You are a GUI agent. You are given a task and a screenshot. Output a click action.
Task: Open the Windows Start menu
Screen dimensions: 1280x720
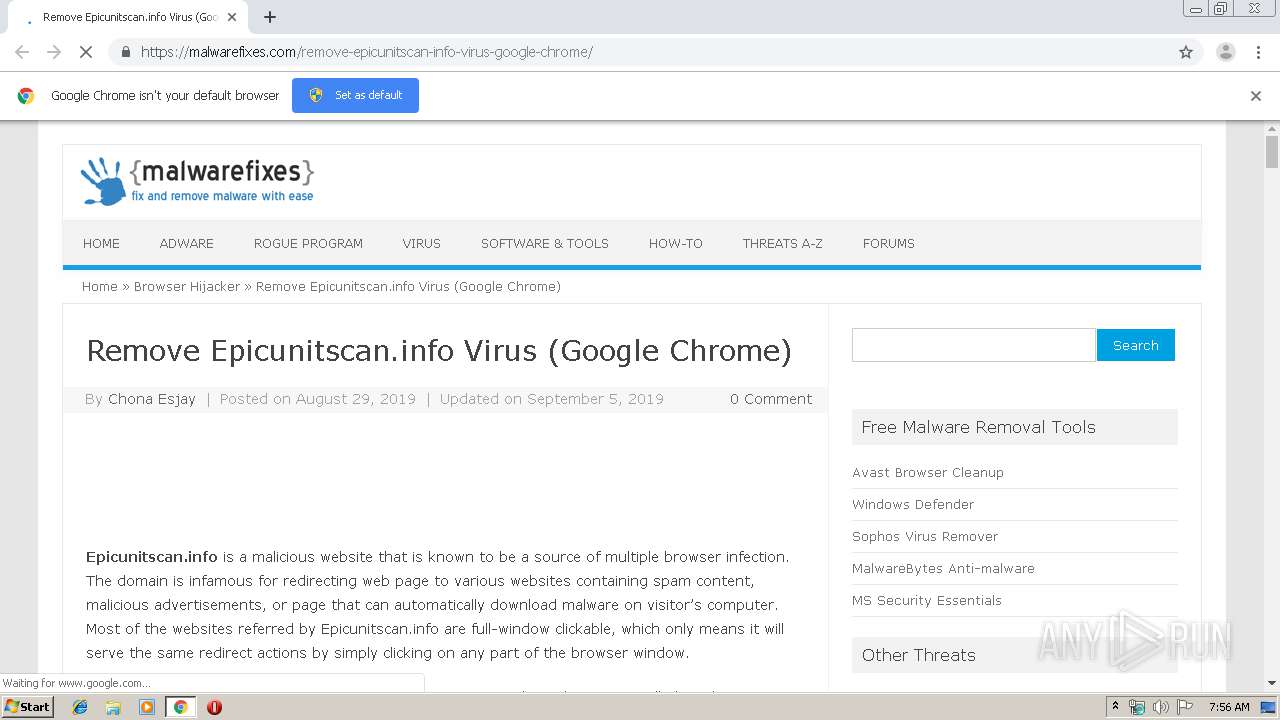click(x=27, y=707)
